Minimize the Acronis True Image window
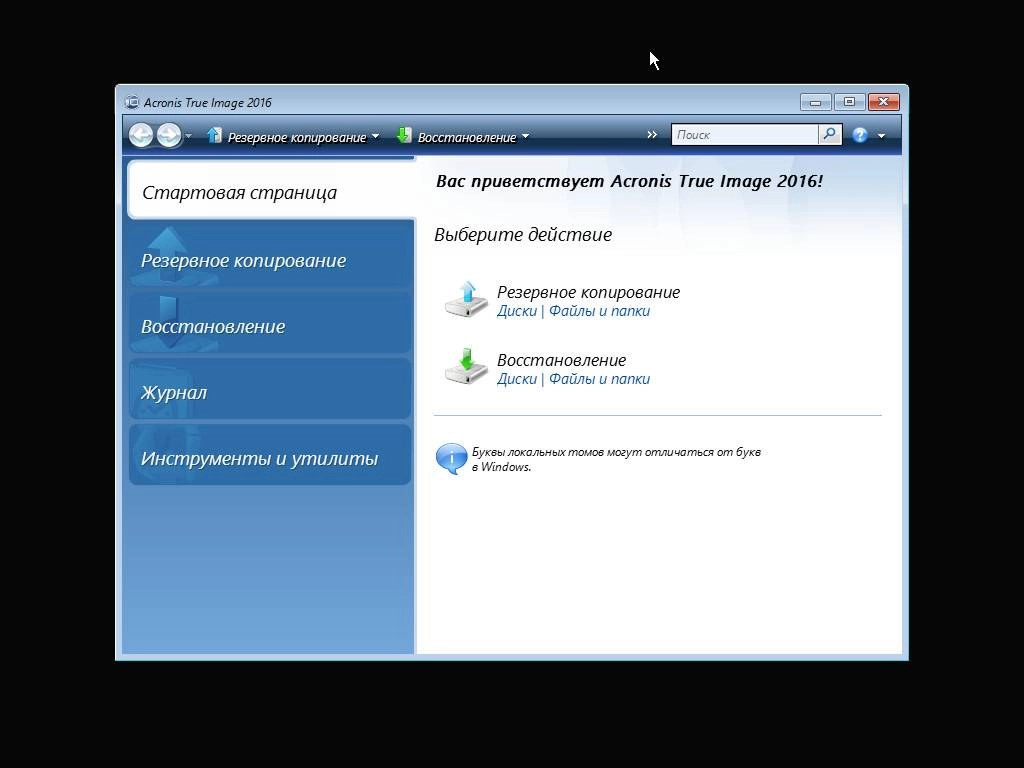Image resolution: width=1024 pixels, height=768 pixels. [815, 102]
